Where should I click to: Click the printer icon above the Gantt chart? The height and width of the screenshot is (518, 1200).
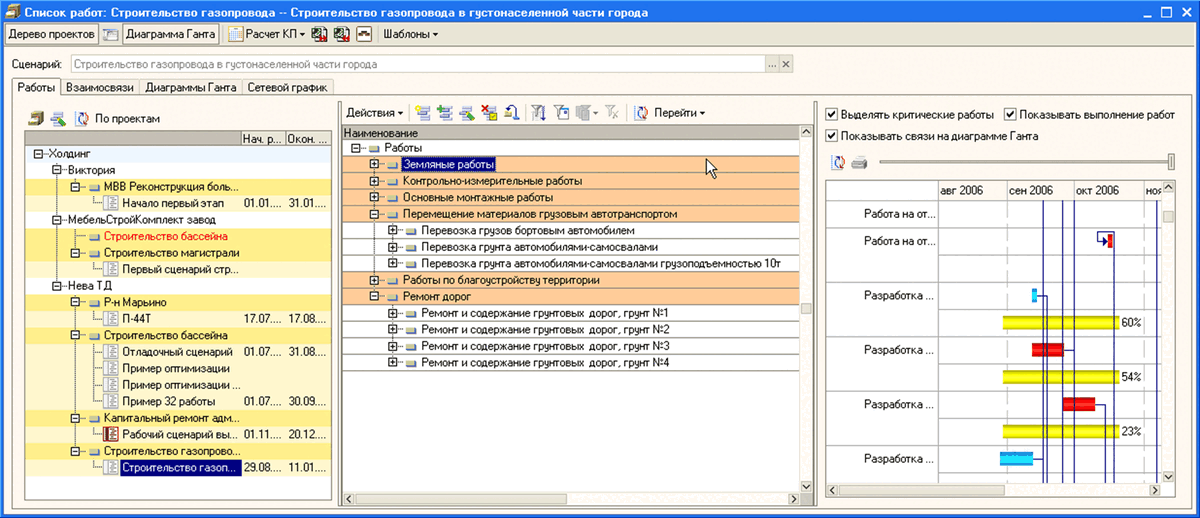pos(859,163)
